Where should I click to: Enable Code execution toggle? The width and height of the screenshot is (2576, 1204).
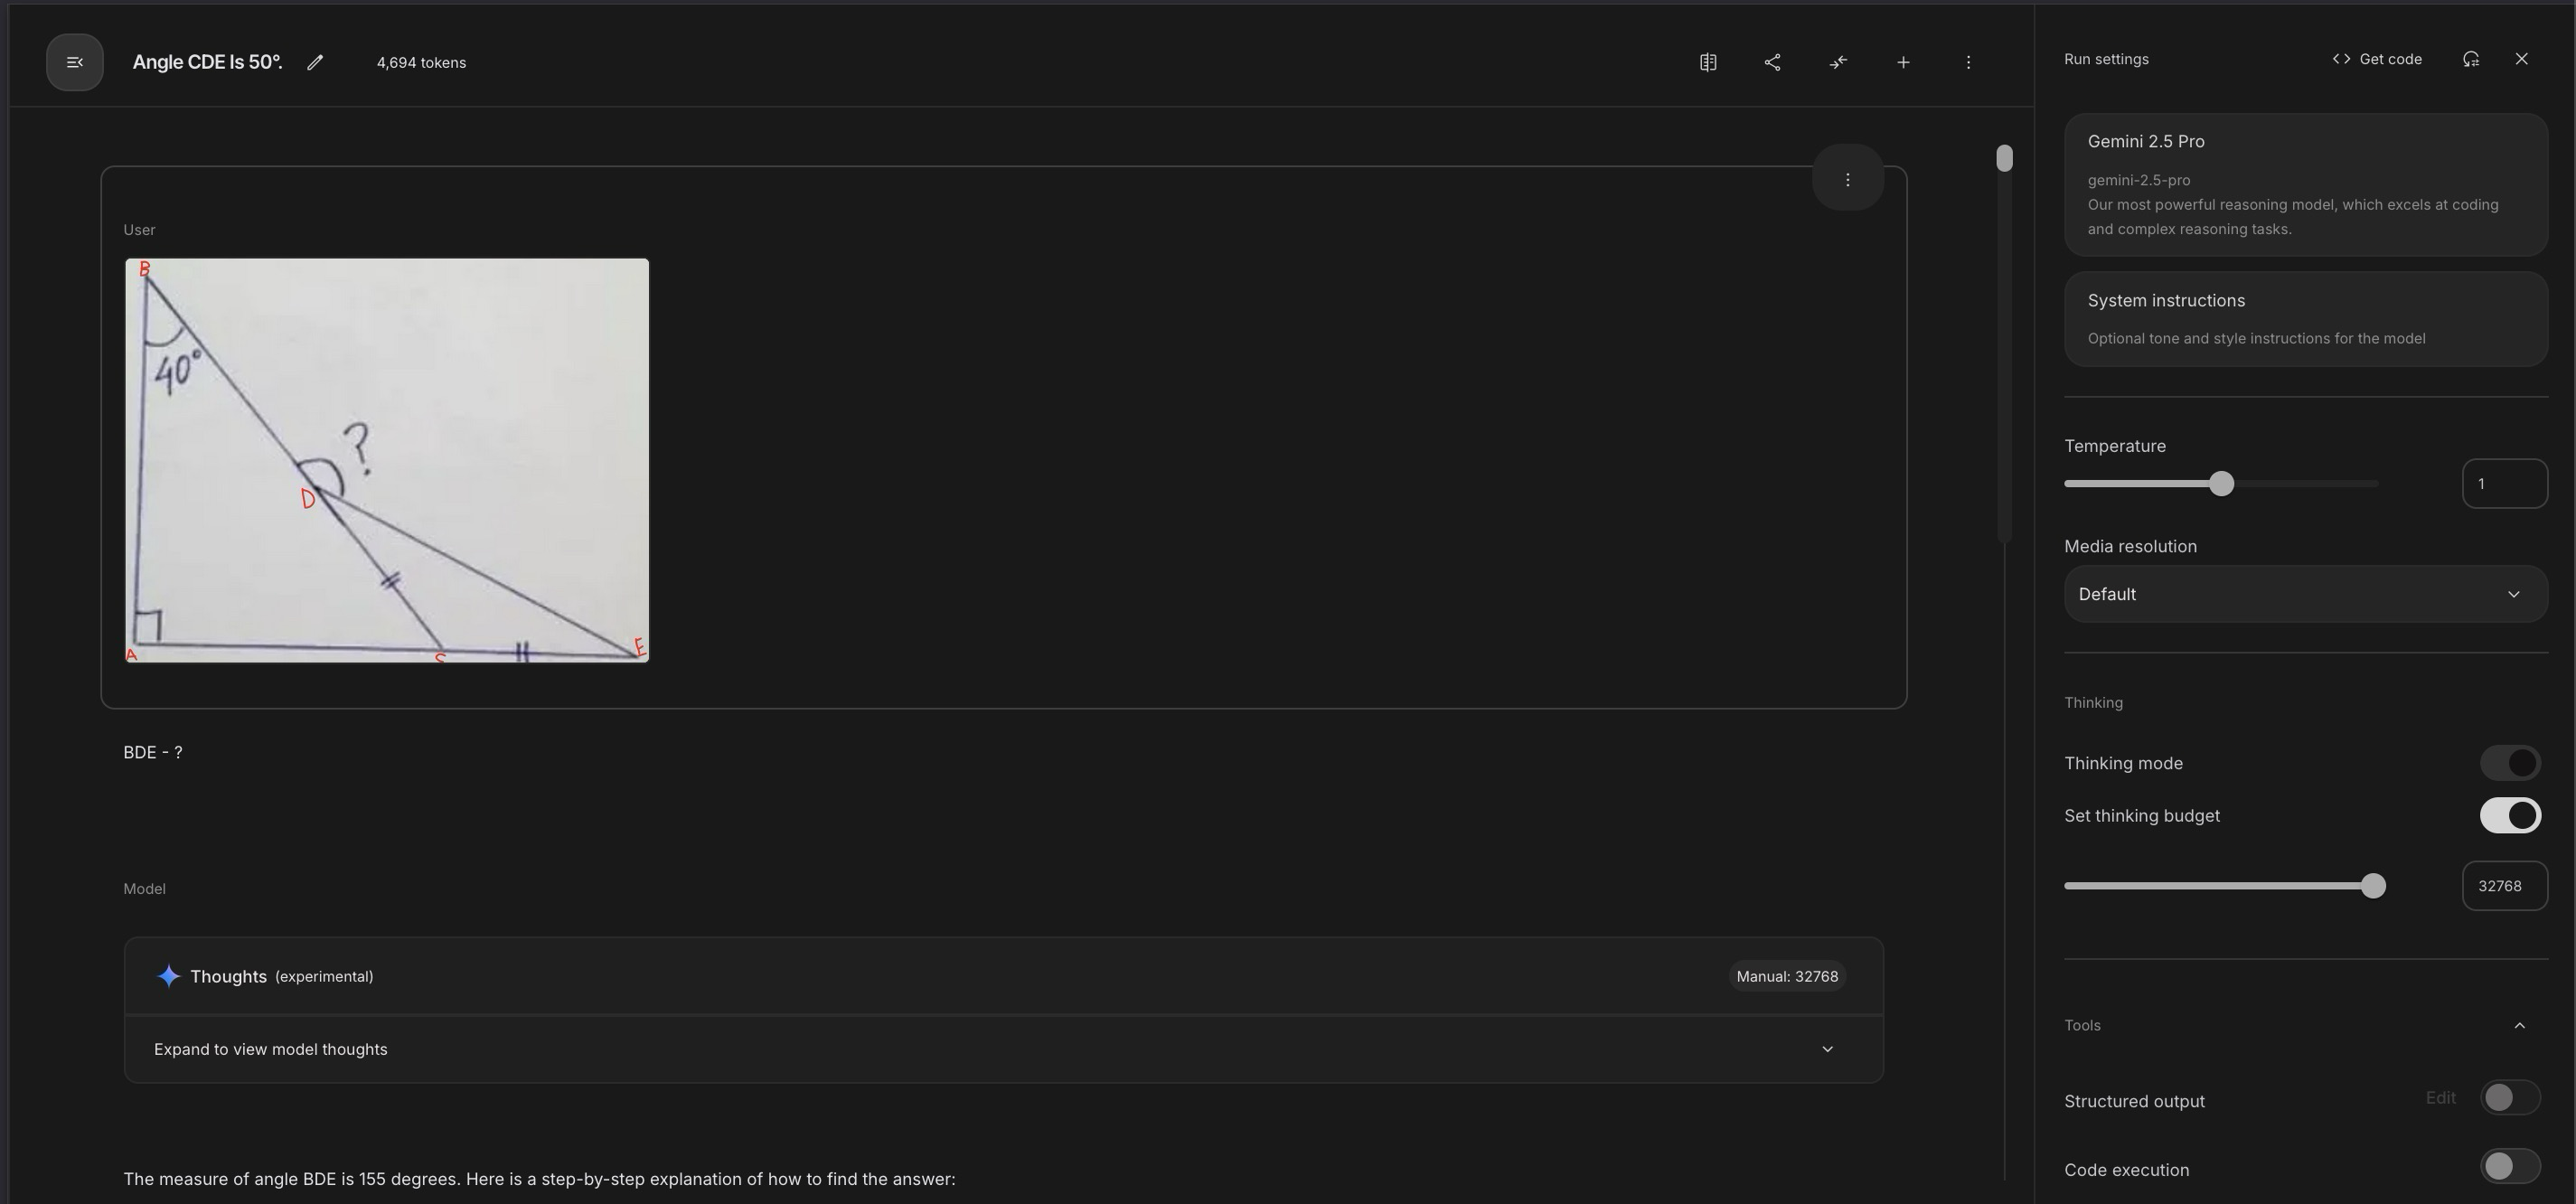(2509, 1166)
